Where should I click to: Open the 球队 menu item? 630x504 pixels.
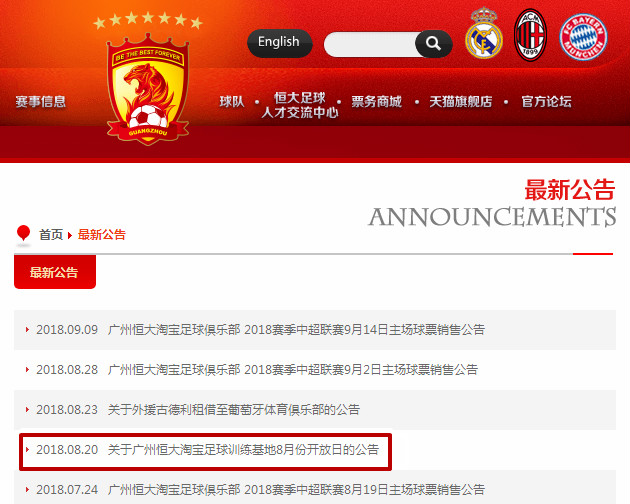[232, 102]
